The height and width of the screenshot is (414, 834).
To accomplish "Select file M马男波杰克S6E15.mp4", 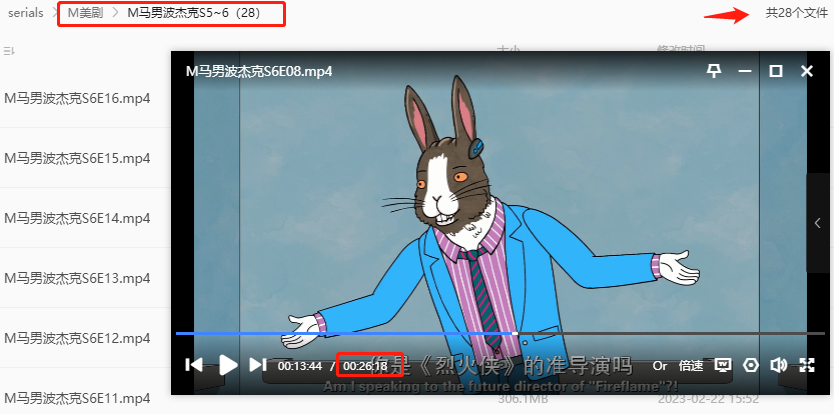I will [x=77, y=159].
